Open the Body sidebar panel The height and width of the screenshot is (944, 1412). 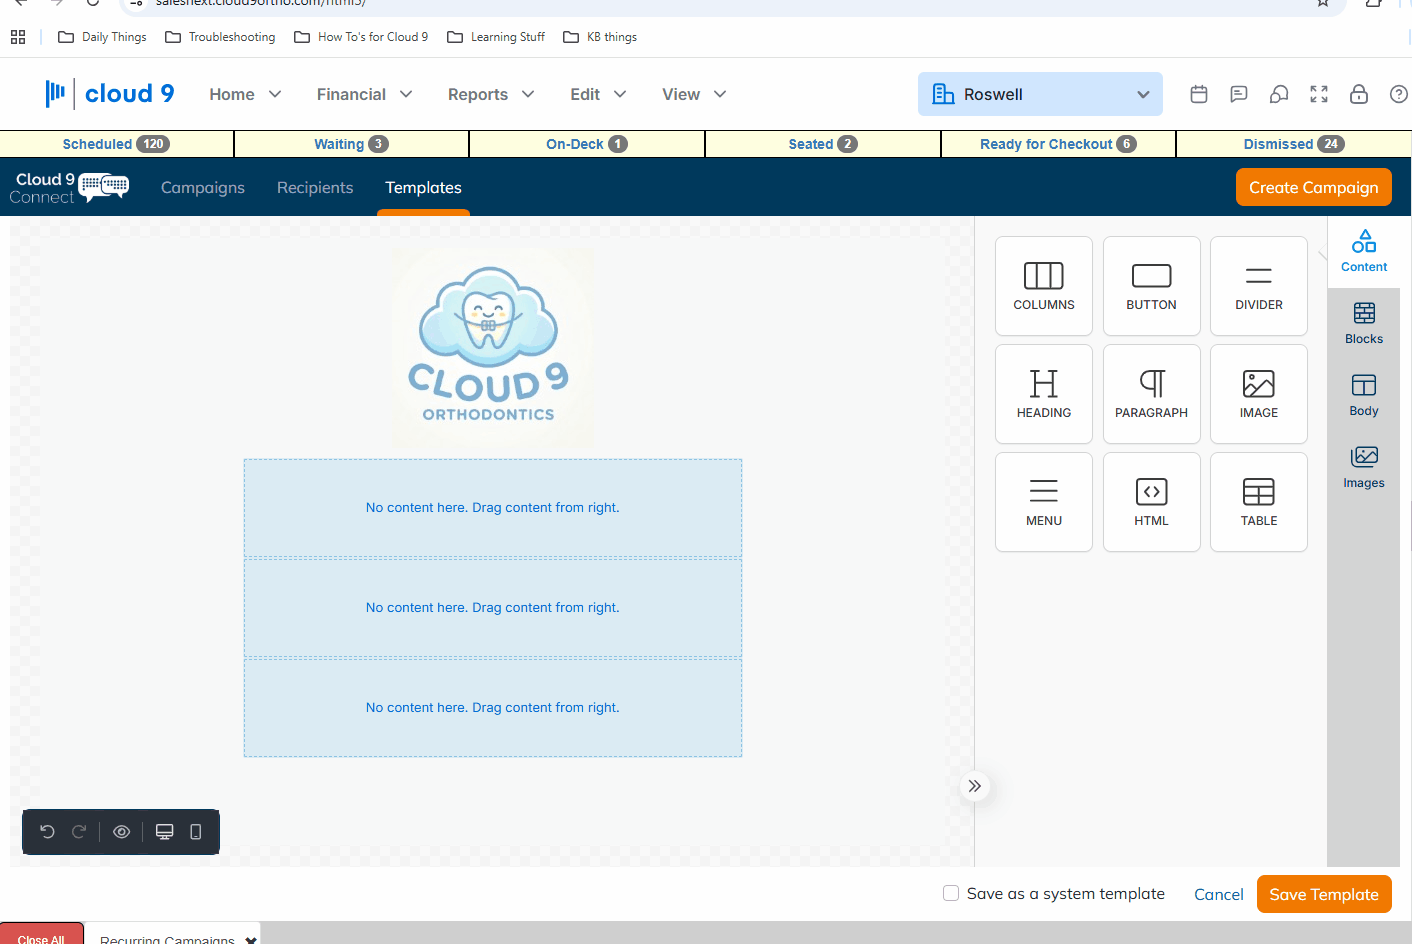[x=1364, y=396]
